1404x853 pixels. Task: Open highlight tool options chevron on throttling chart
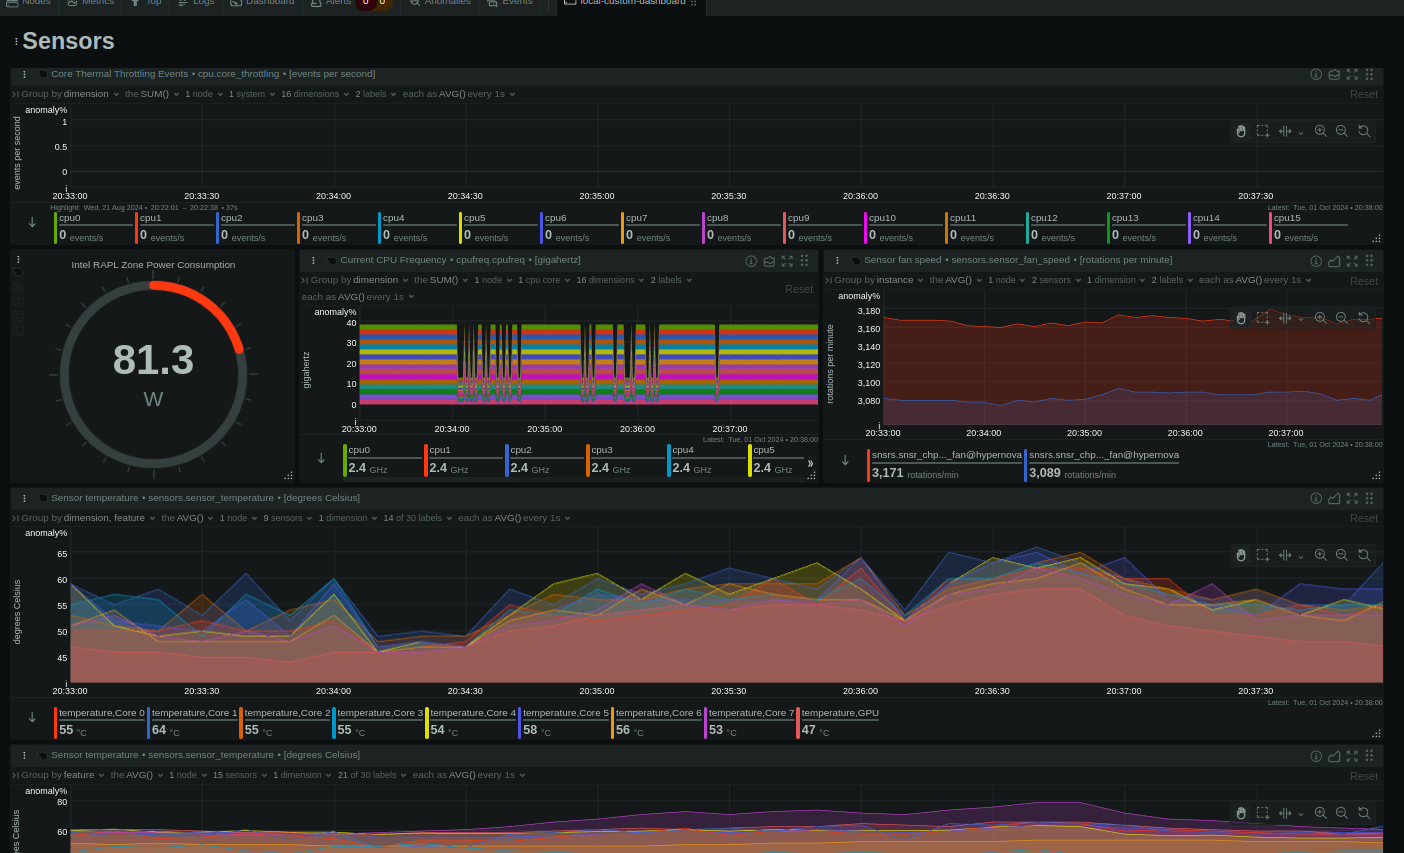pos(1301,132)
